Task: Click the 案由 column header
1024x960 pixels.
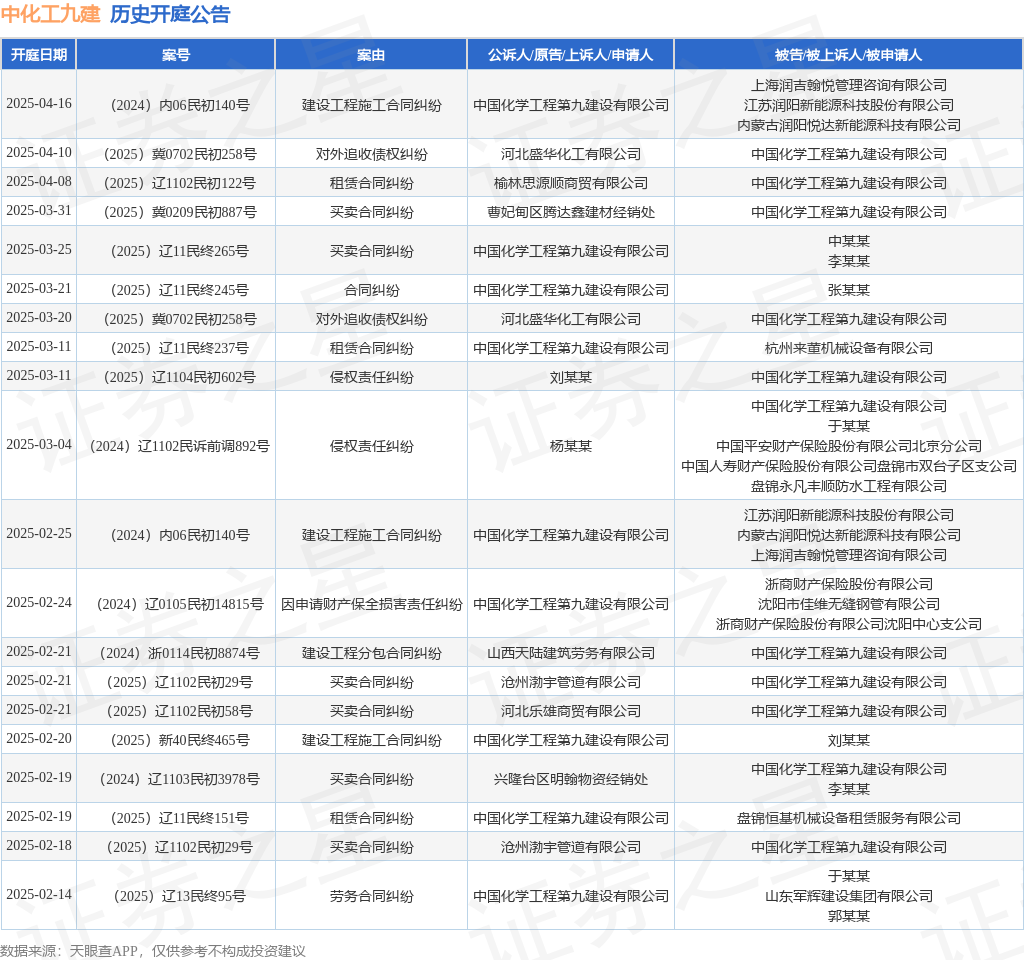Action: point(371,55)
